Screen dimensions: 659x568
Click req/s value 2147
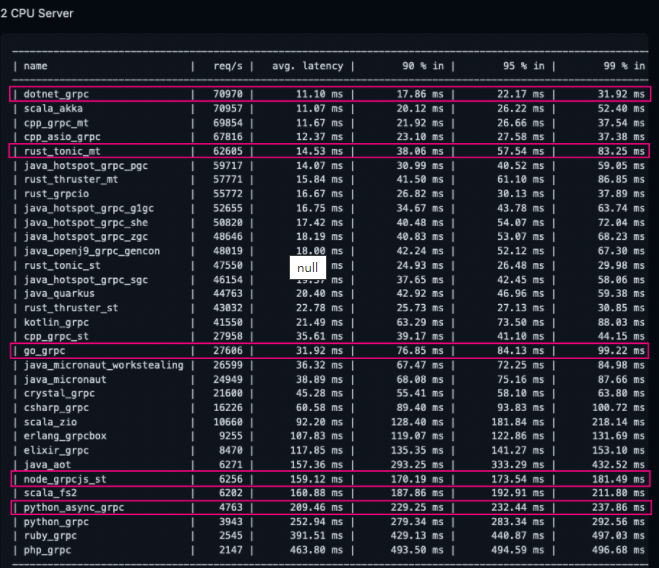tap(231, 550)
